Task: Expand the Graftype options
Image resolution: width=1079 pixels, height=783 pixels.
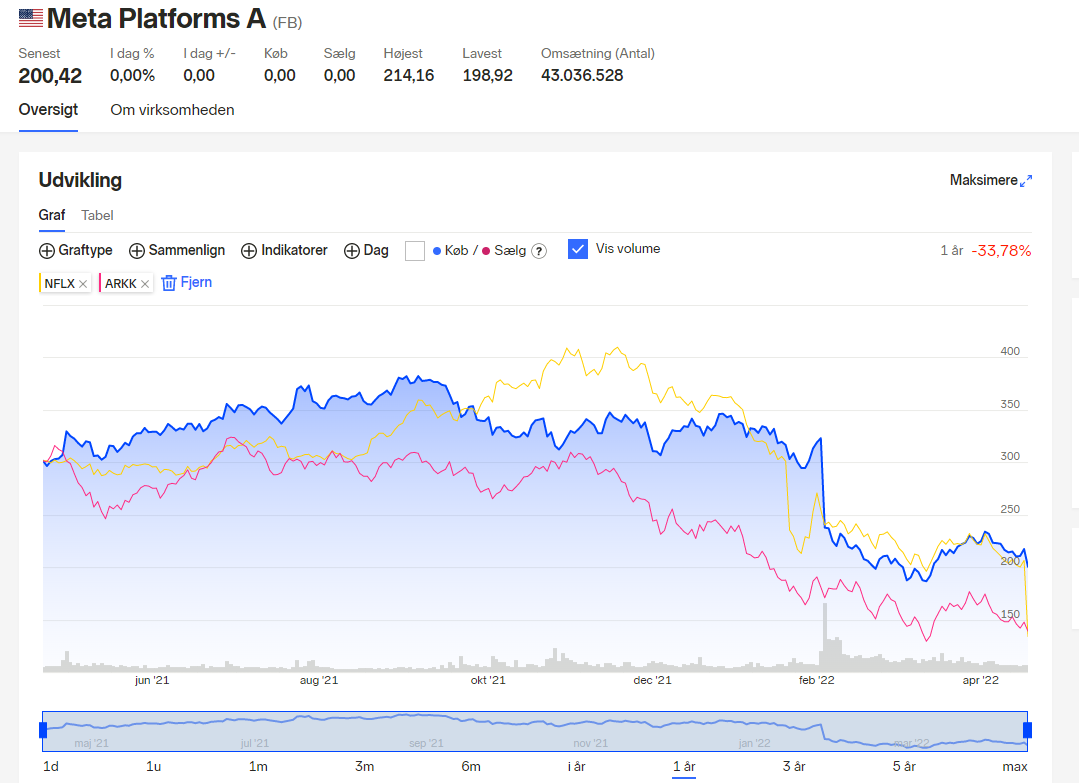Action: pos(76,250)
